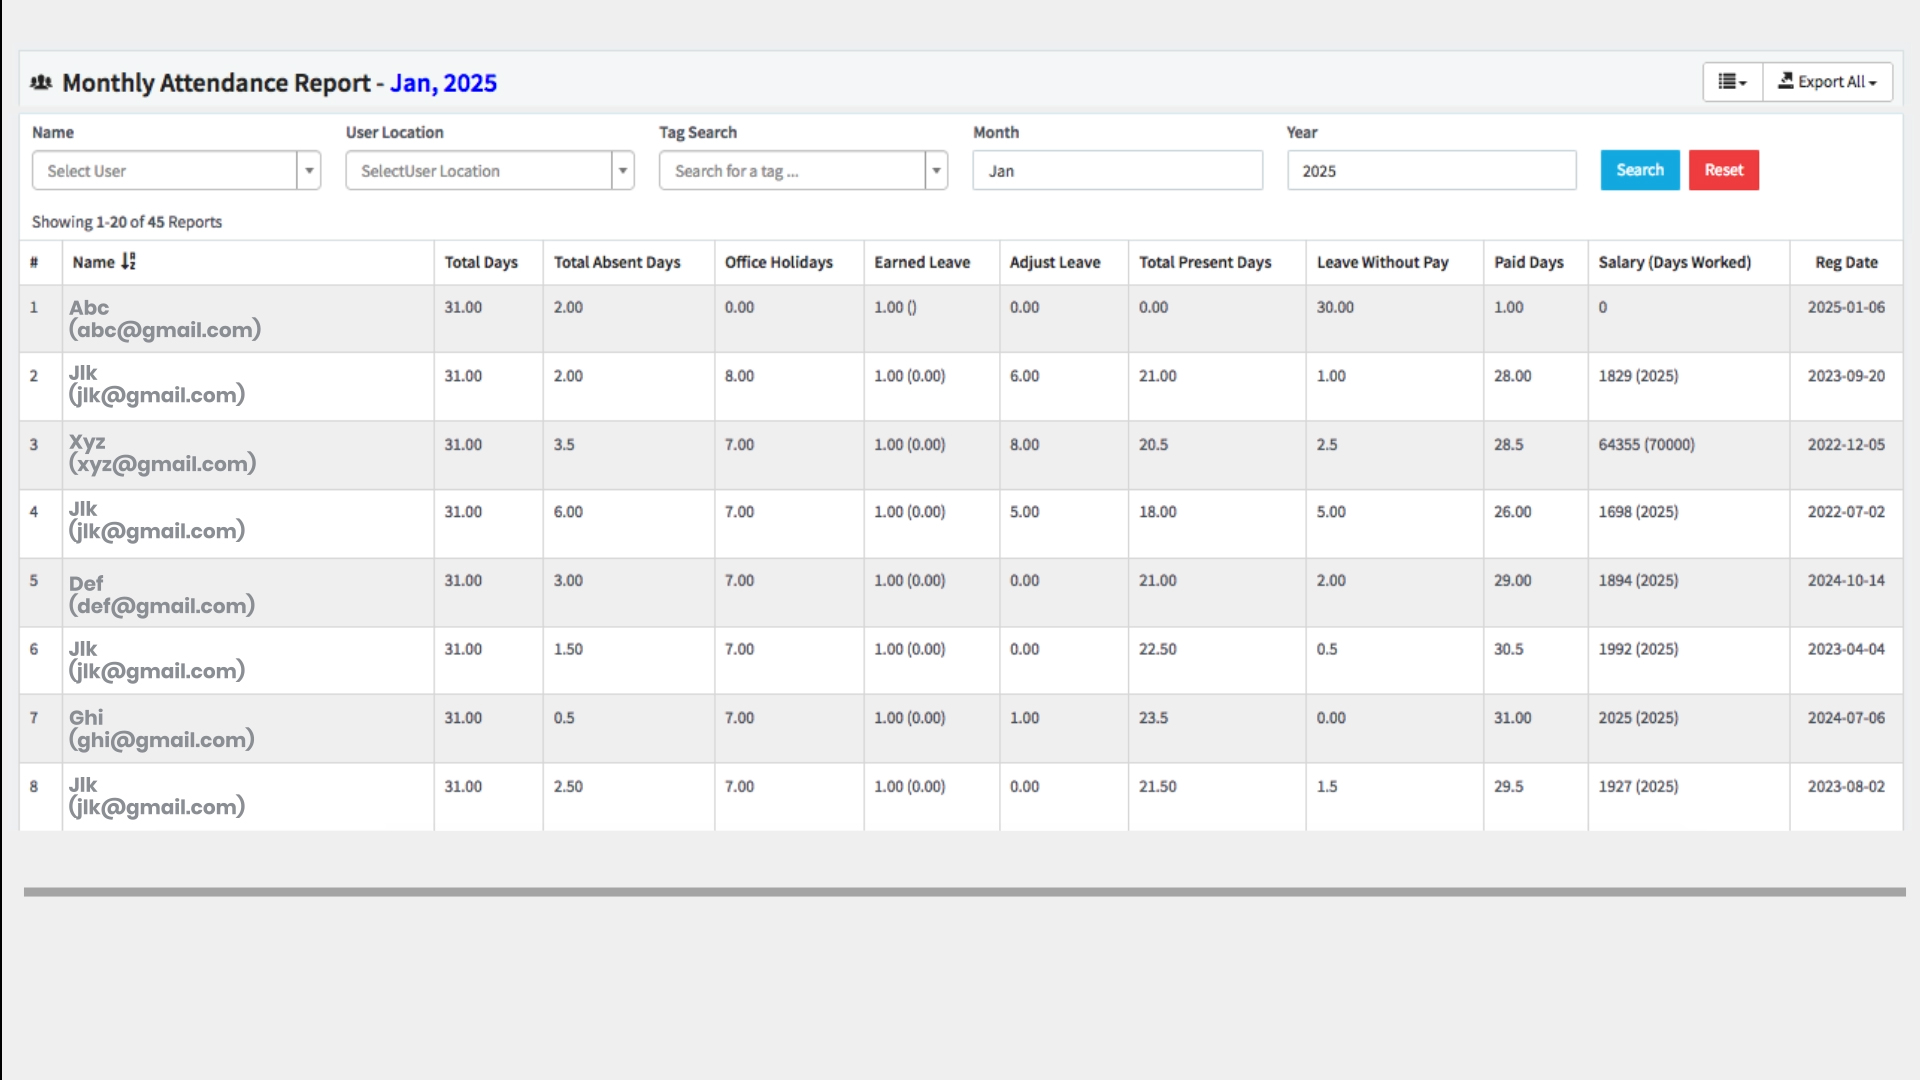
Task: Click Total Present Days value 22.50
Action: (x=1157, y=650)
